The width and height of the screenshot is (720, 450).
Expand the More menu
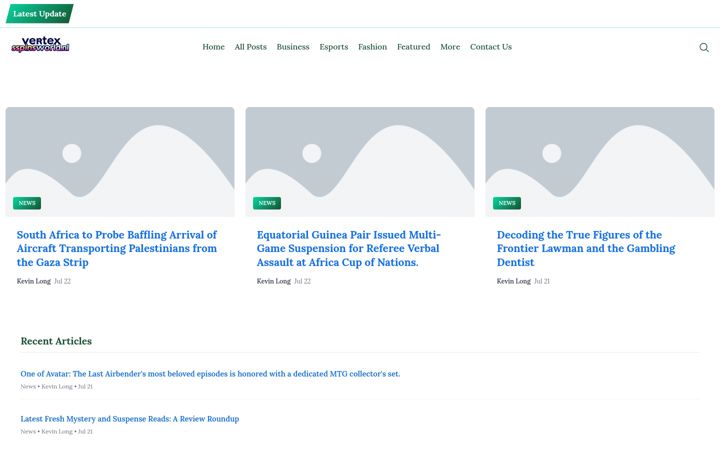tap(450, 47)
